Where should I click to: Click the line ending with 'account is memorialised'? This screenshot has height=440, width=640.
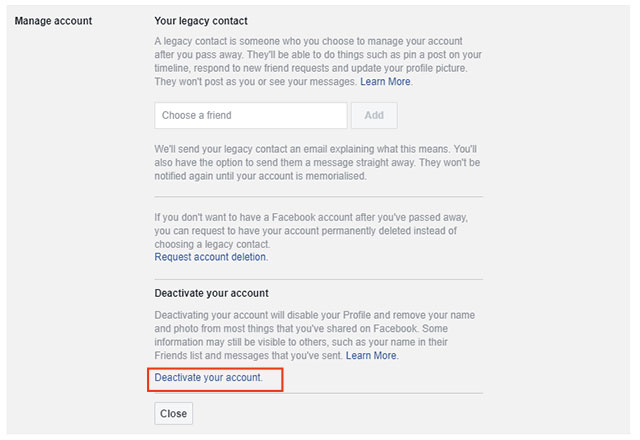click(x=260, y=176)
